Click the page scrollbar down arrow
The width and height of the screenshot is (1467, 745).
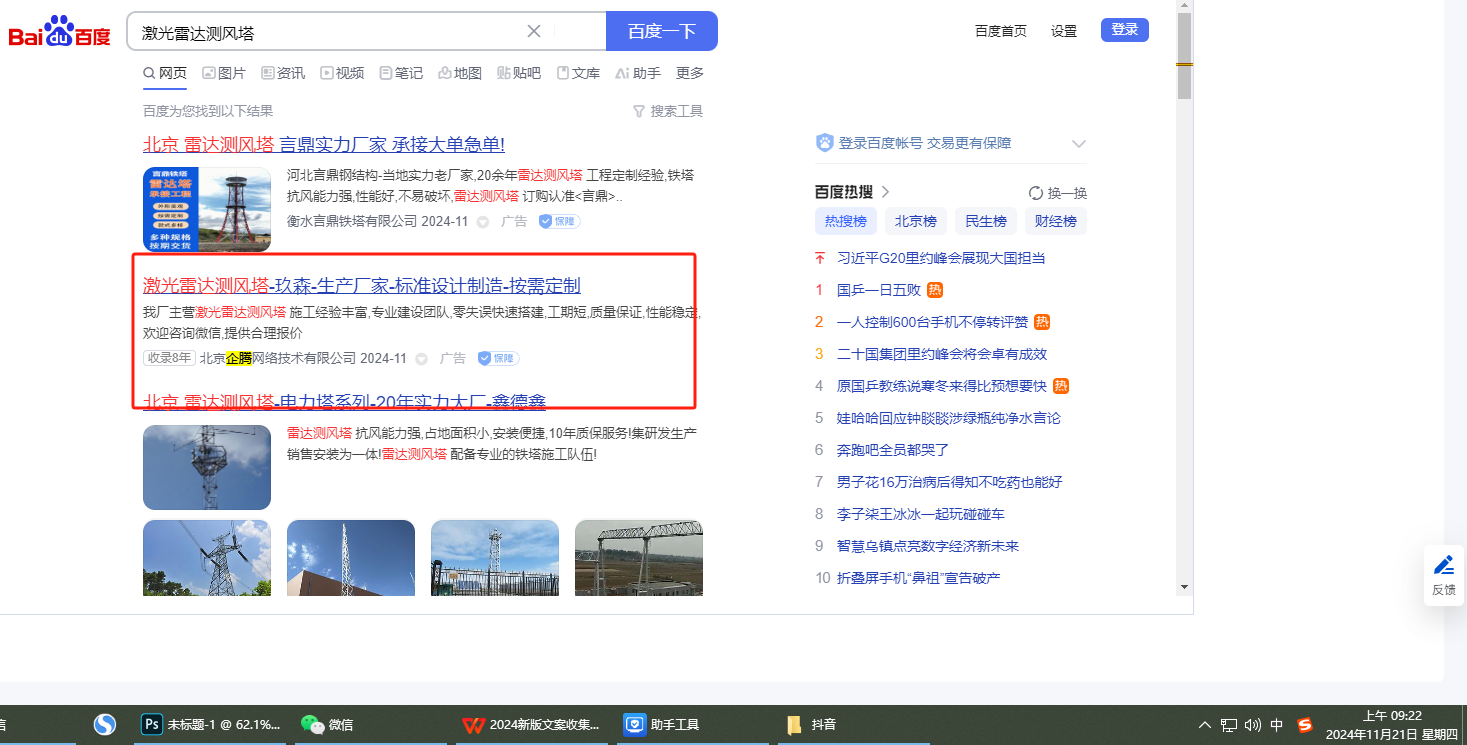pyautogui.click(x=1184, y=587)
